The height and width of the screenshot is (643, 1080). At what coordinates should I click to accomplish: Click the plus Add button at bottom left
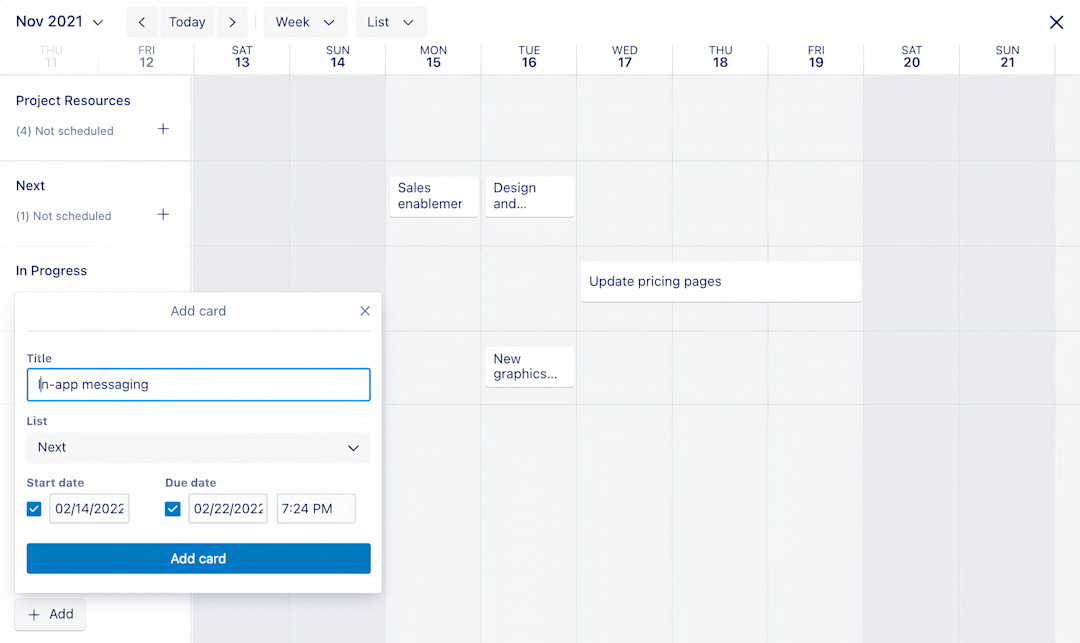[49, 613]
